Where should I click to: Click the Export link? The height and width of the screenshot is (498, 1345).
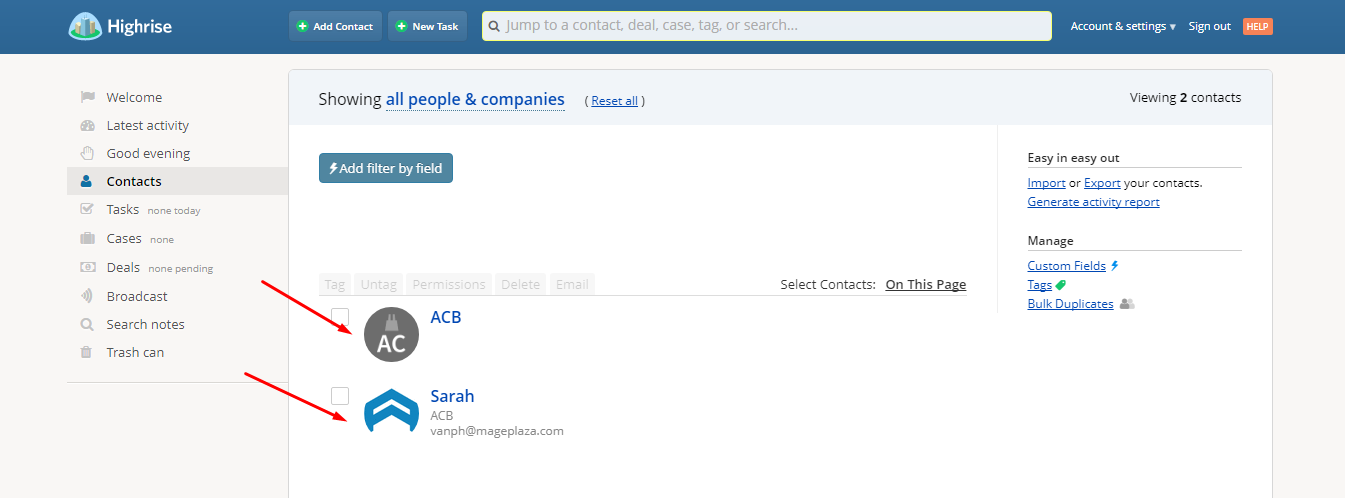coord(1102,183)
